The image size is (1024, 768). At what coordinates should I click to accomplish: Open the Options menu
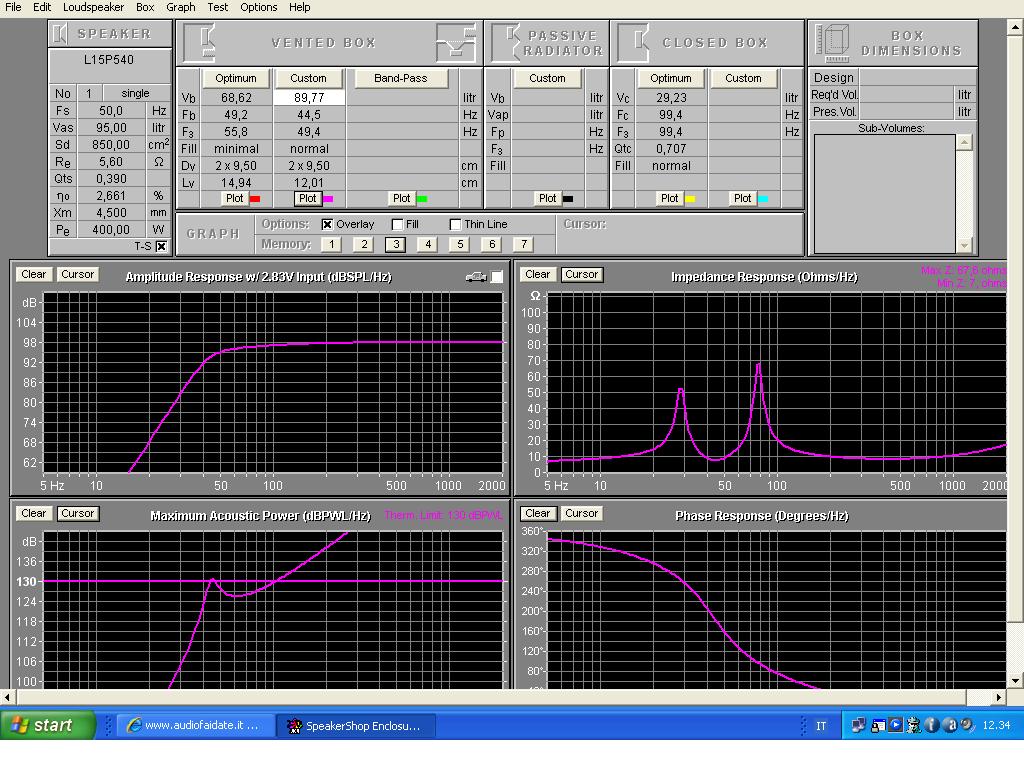[259, 7]
